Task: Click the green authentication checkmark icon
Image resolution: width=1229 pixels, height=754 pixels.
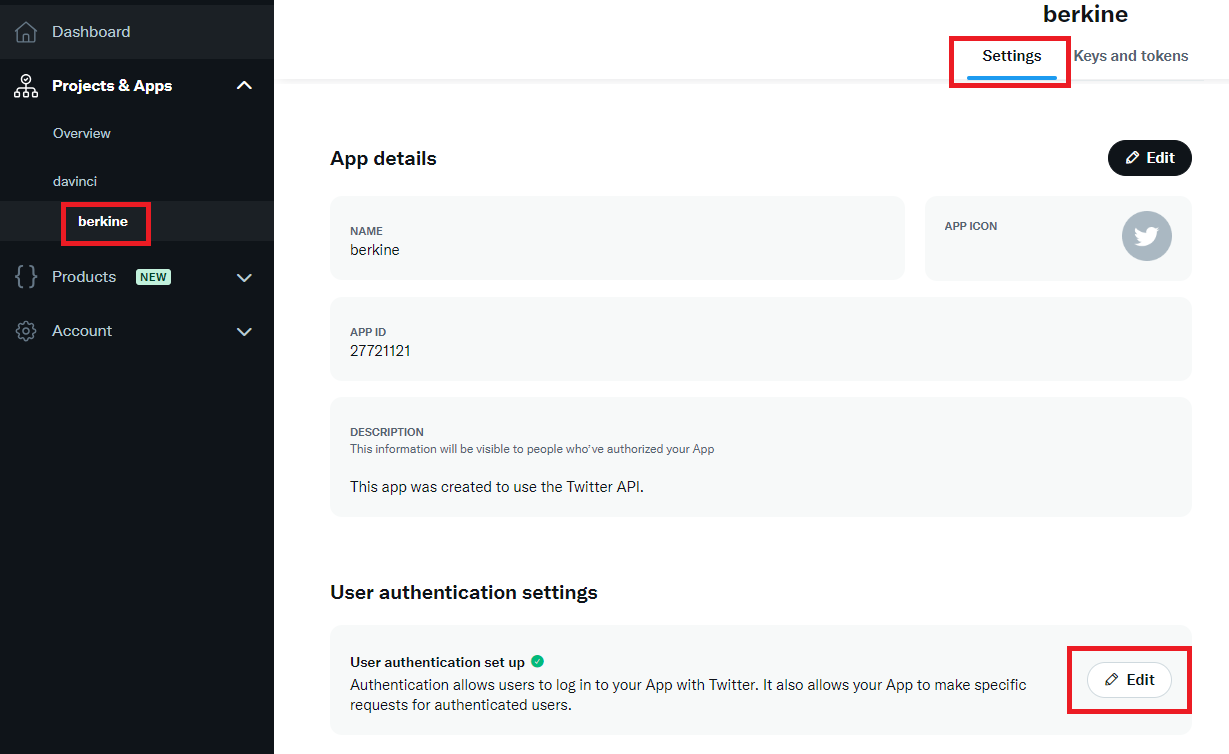Action: coord(537,661)
